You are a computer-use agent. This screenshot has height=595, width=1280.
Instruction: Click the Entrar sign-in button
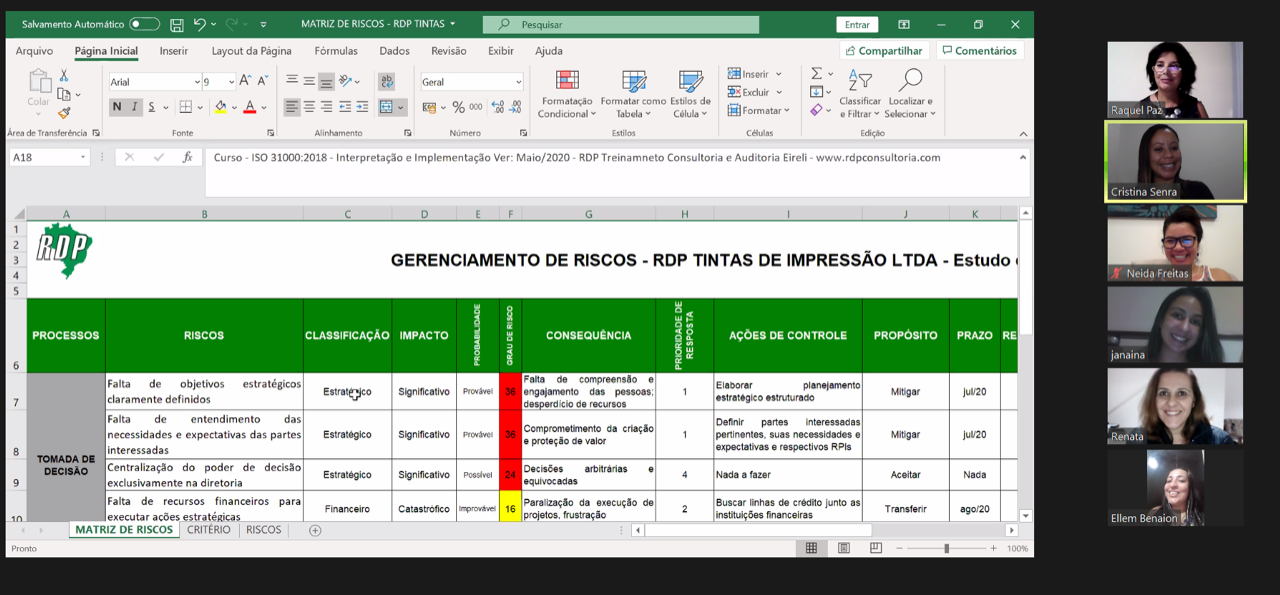pyautogui.click(x=857, y=24)
